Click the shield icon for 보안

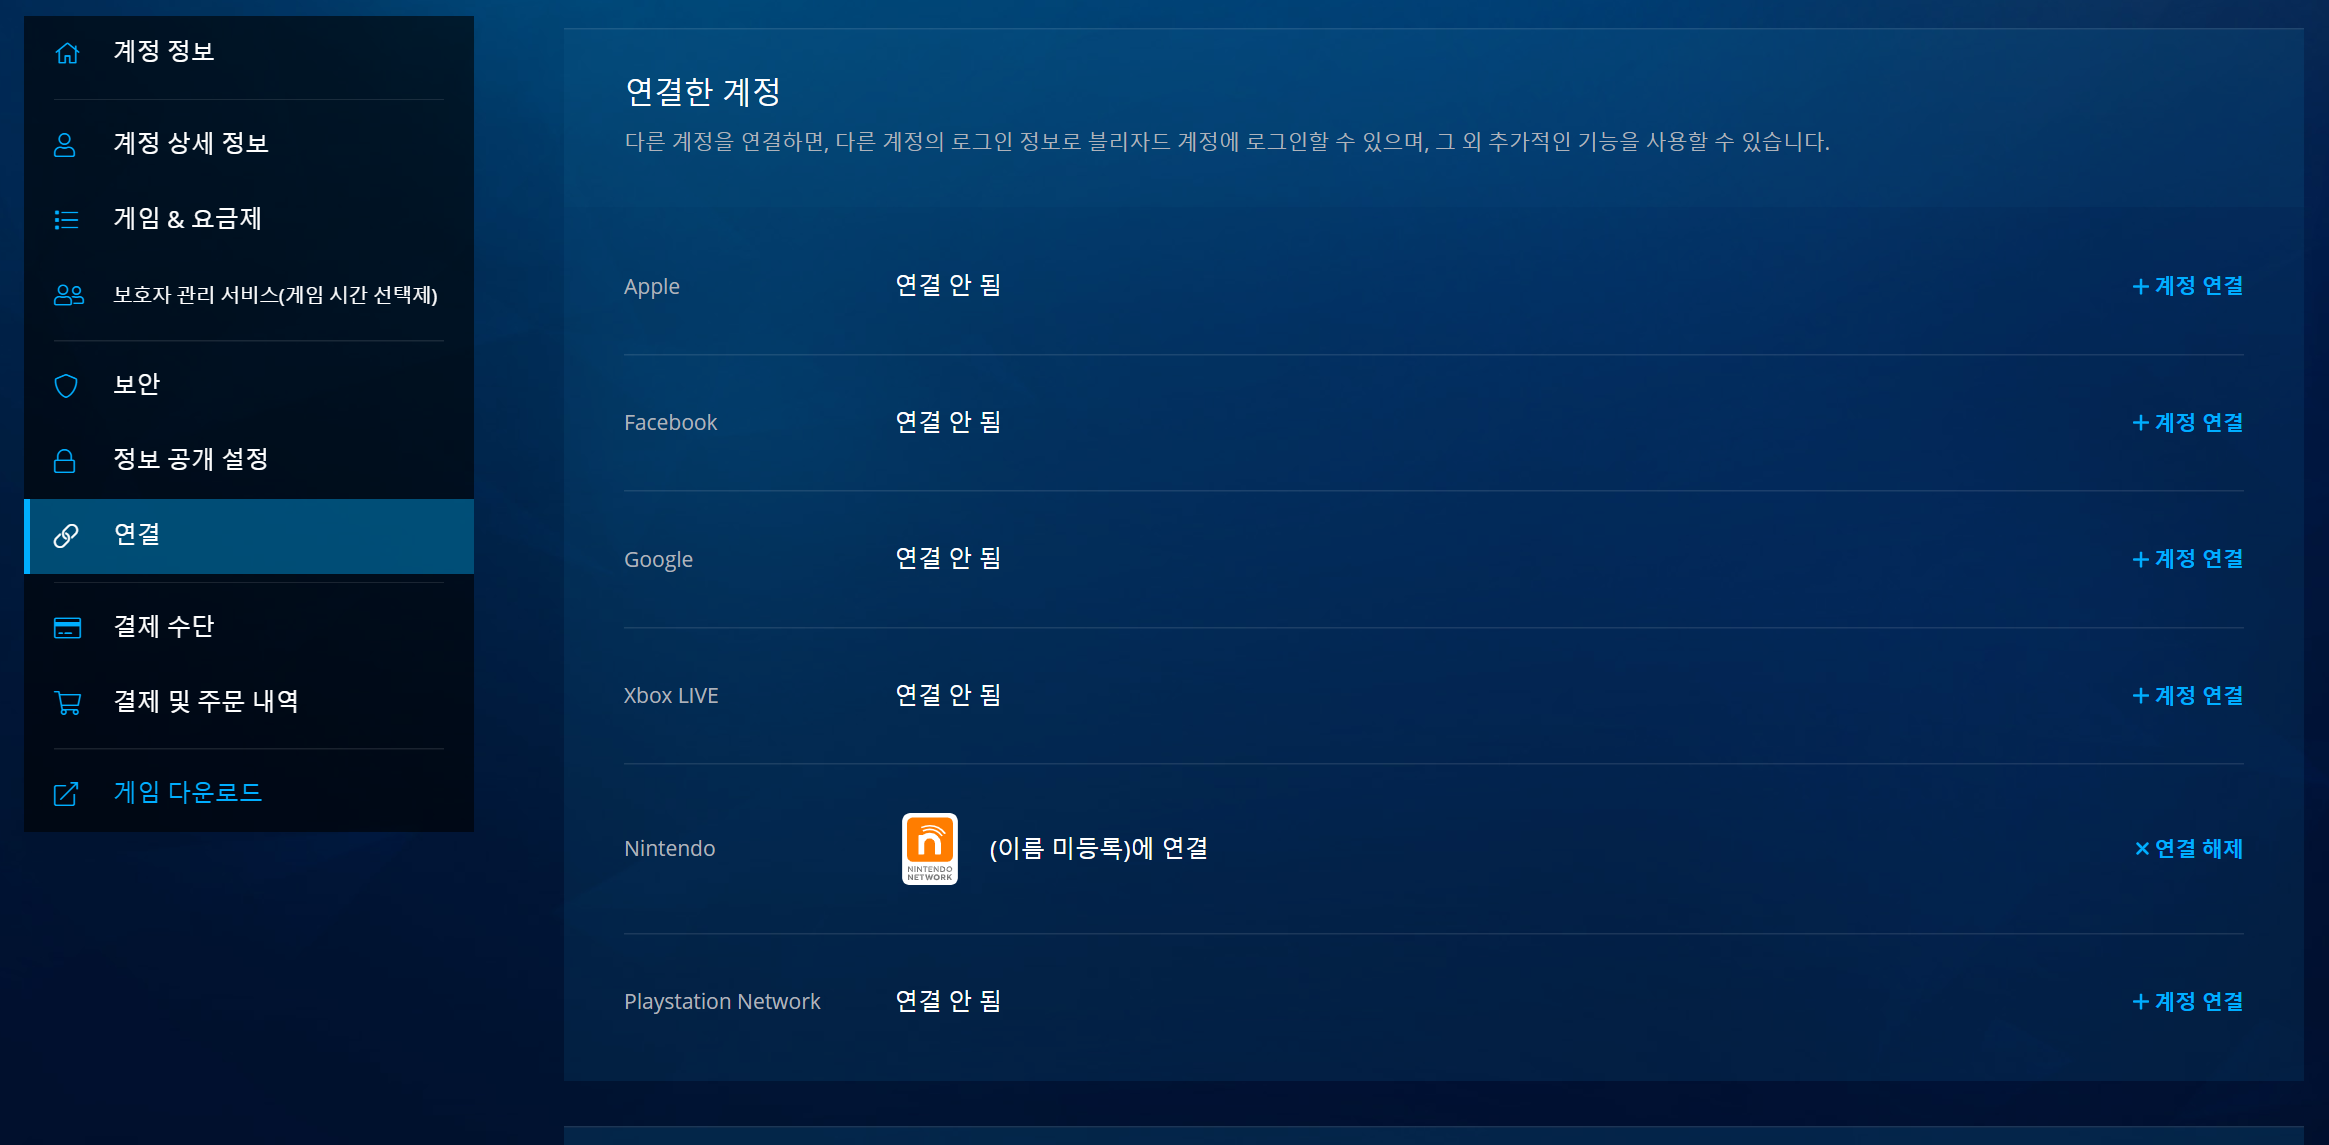(66, 386)
